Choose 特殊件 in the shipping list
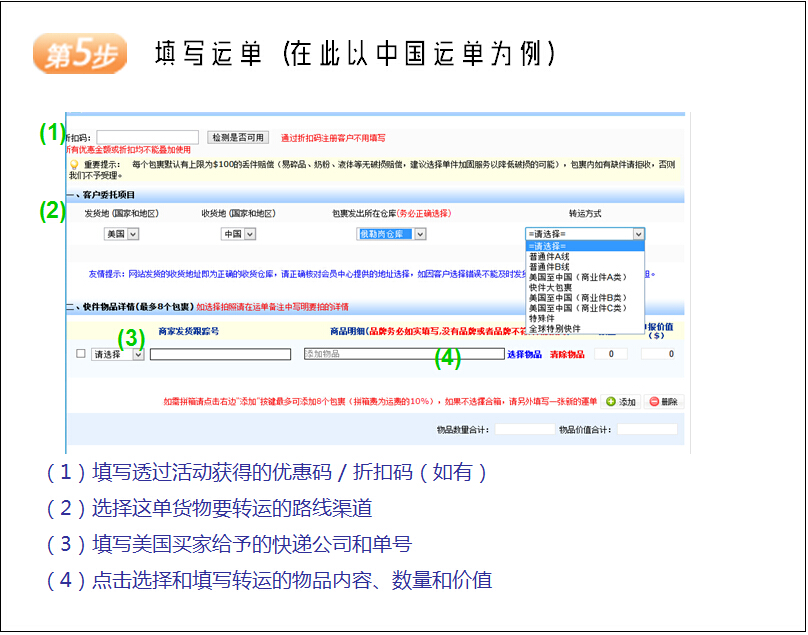Screen dimensions: 808x635 click(x=543, y=318)
